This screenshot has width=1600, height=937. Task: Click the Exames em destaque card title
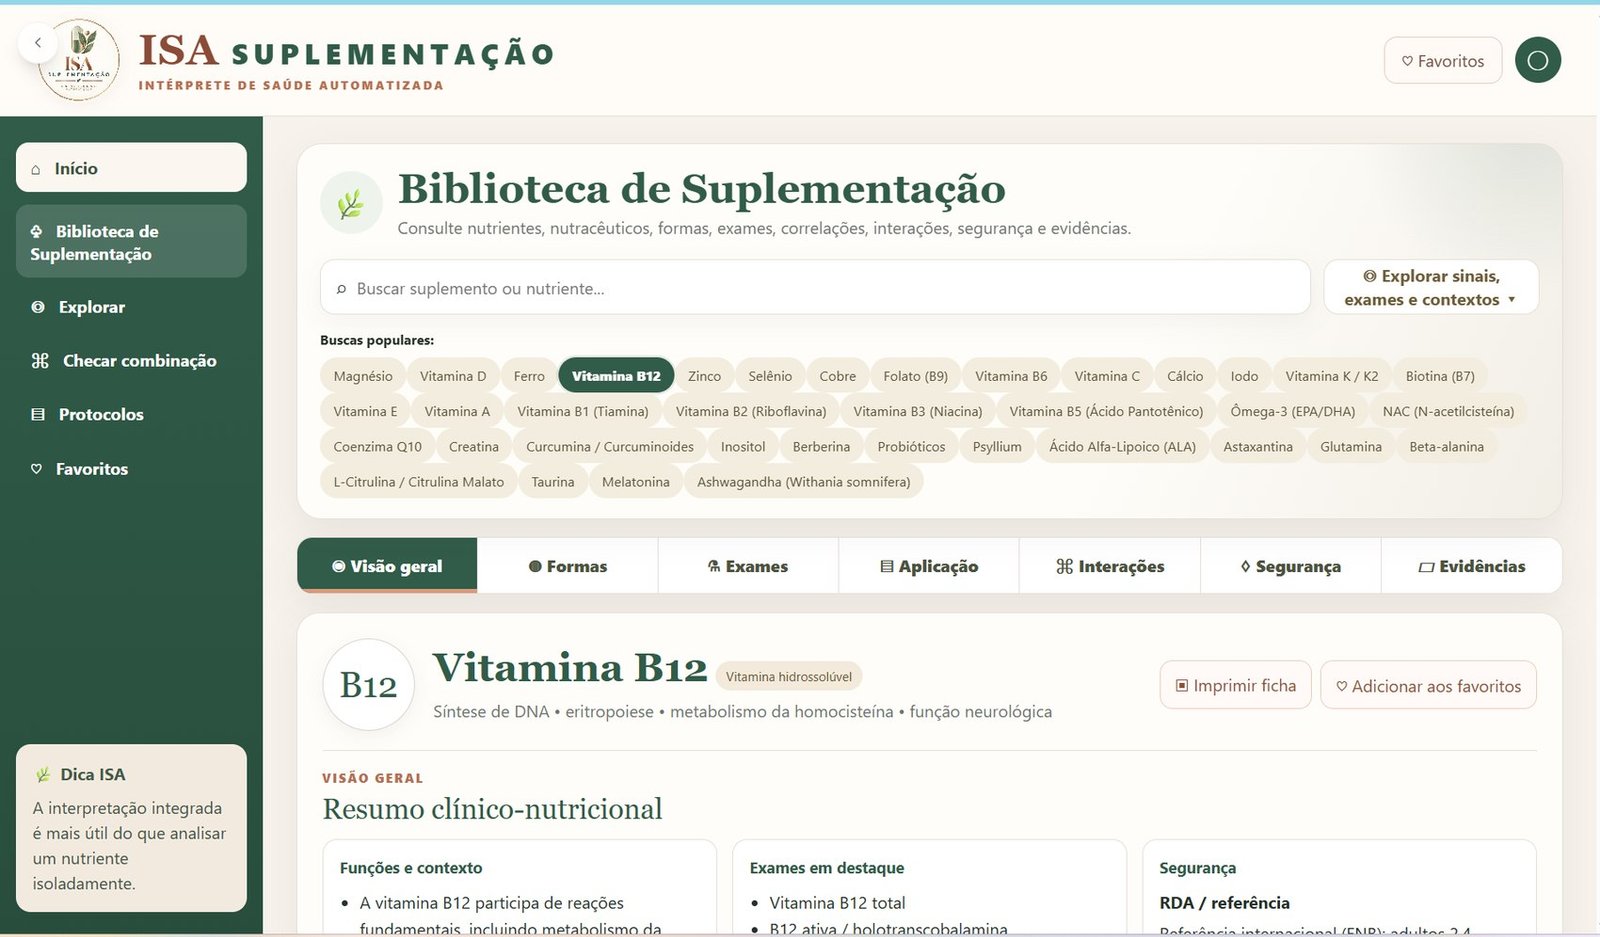tap(827, 868)
